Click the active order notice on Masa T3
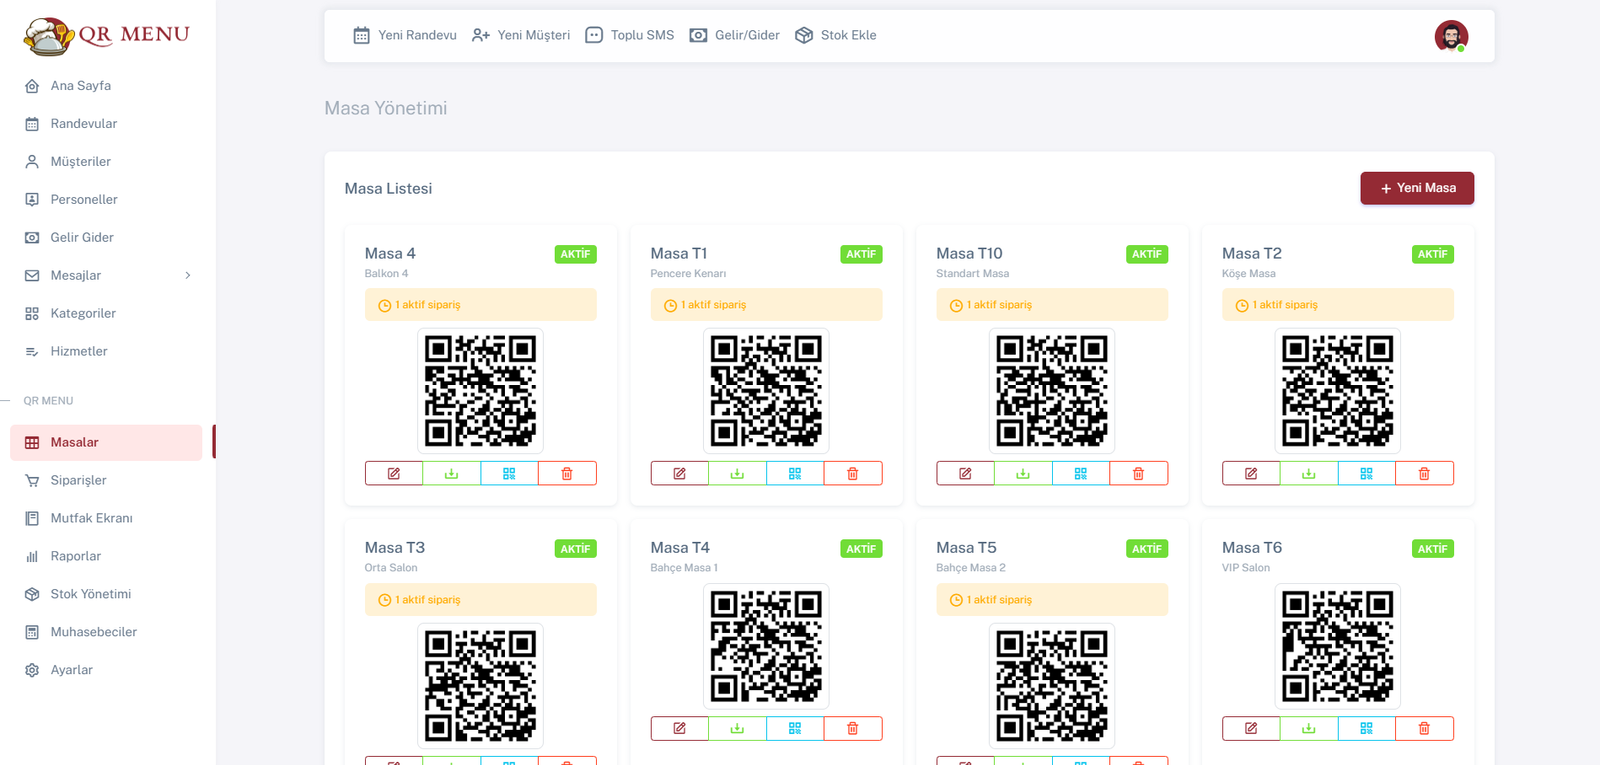Screen dimensions: 1600x765 pos(480,599)
